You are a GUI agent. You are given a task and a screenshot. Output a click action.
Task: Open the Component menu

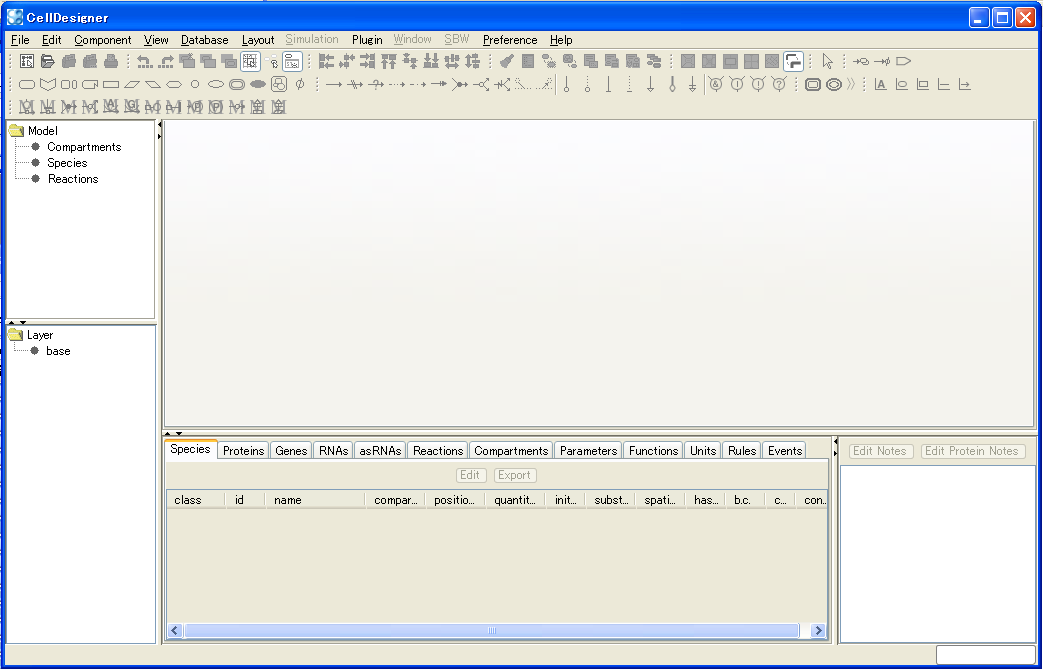coord(103,40)
